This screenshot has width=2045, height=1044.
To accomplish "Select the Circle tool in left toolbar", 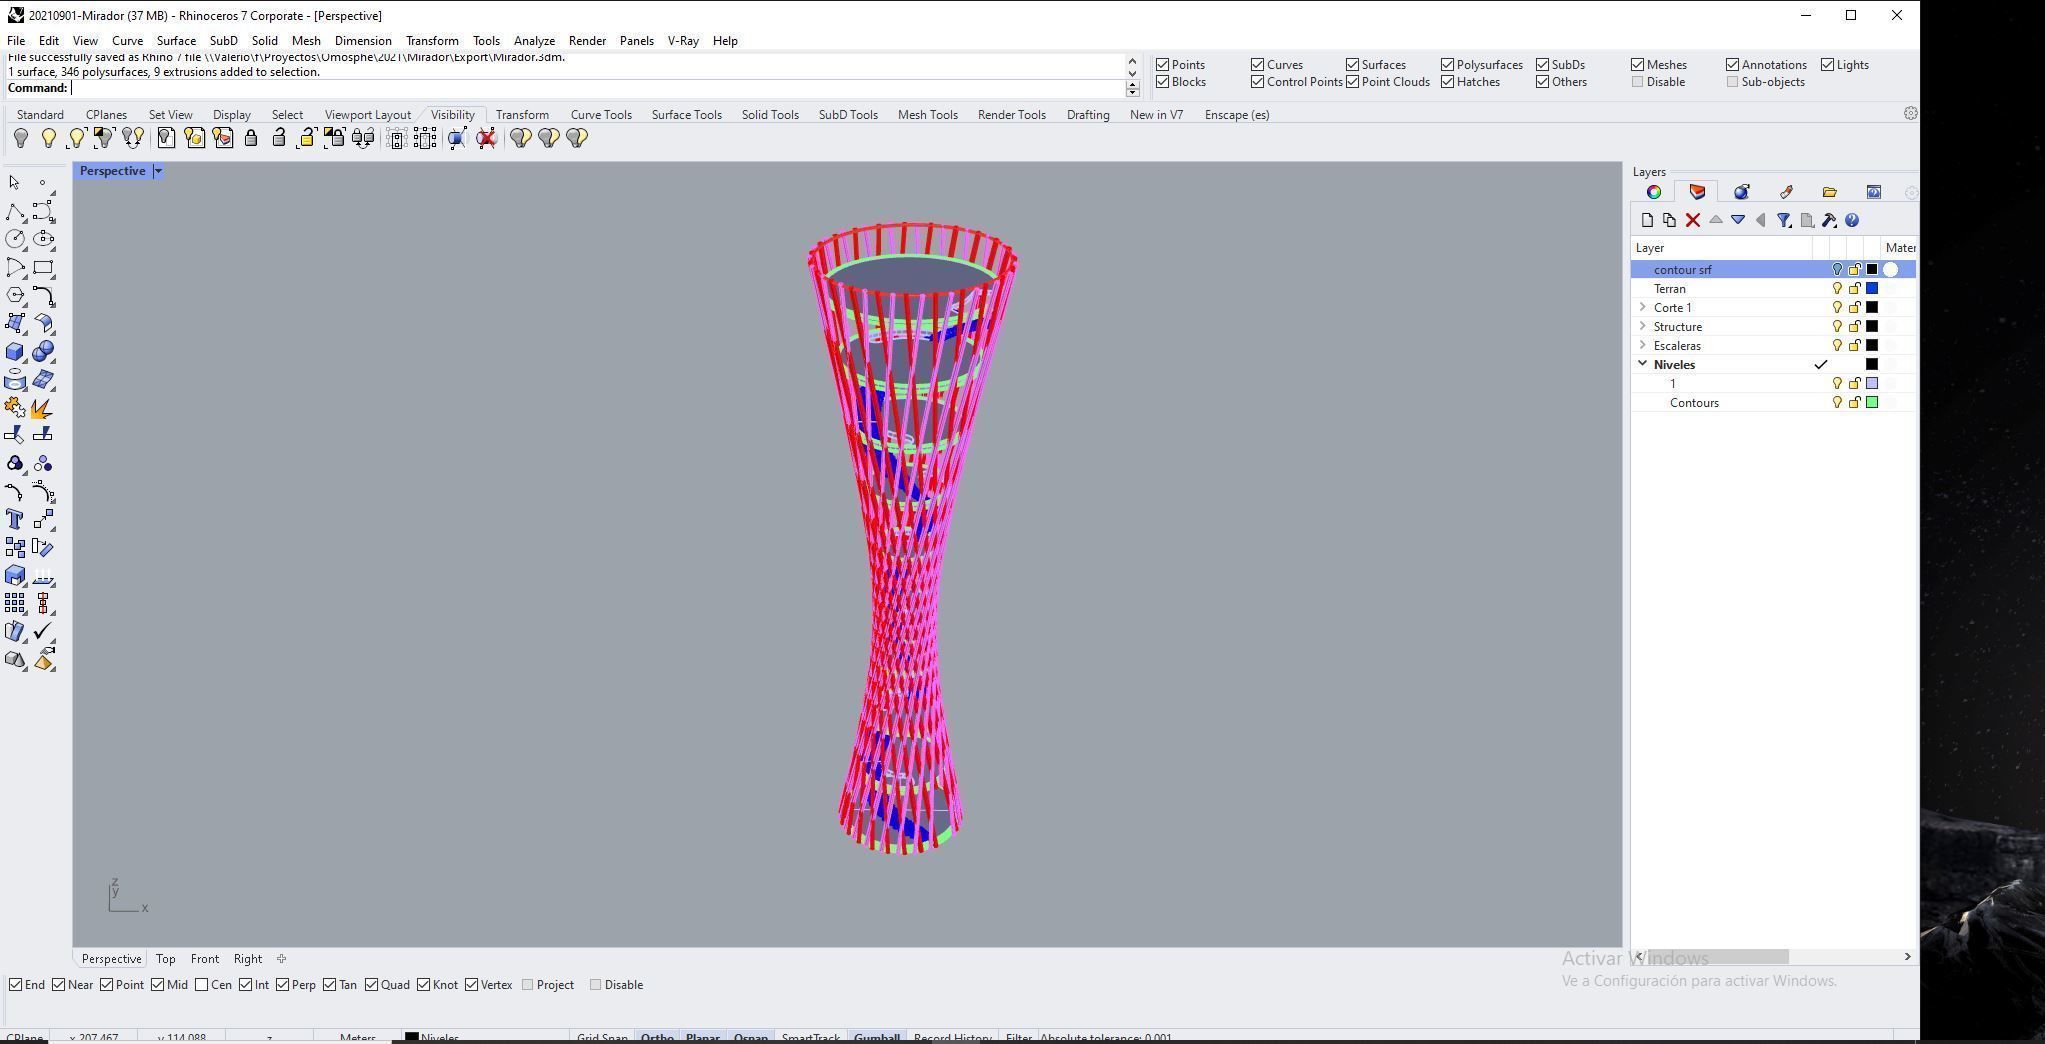I will [x=15, y=239].
